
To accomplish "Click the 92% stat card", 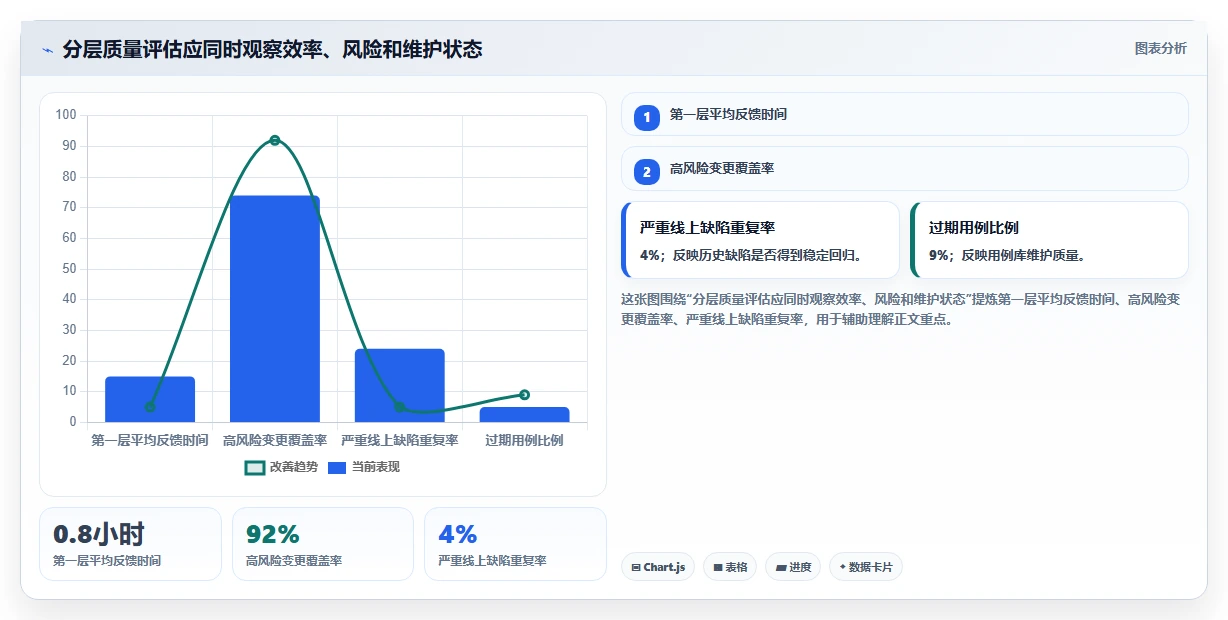I will point(322,544).
